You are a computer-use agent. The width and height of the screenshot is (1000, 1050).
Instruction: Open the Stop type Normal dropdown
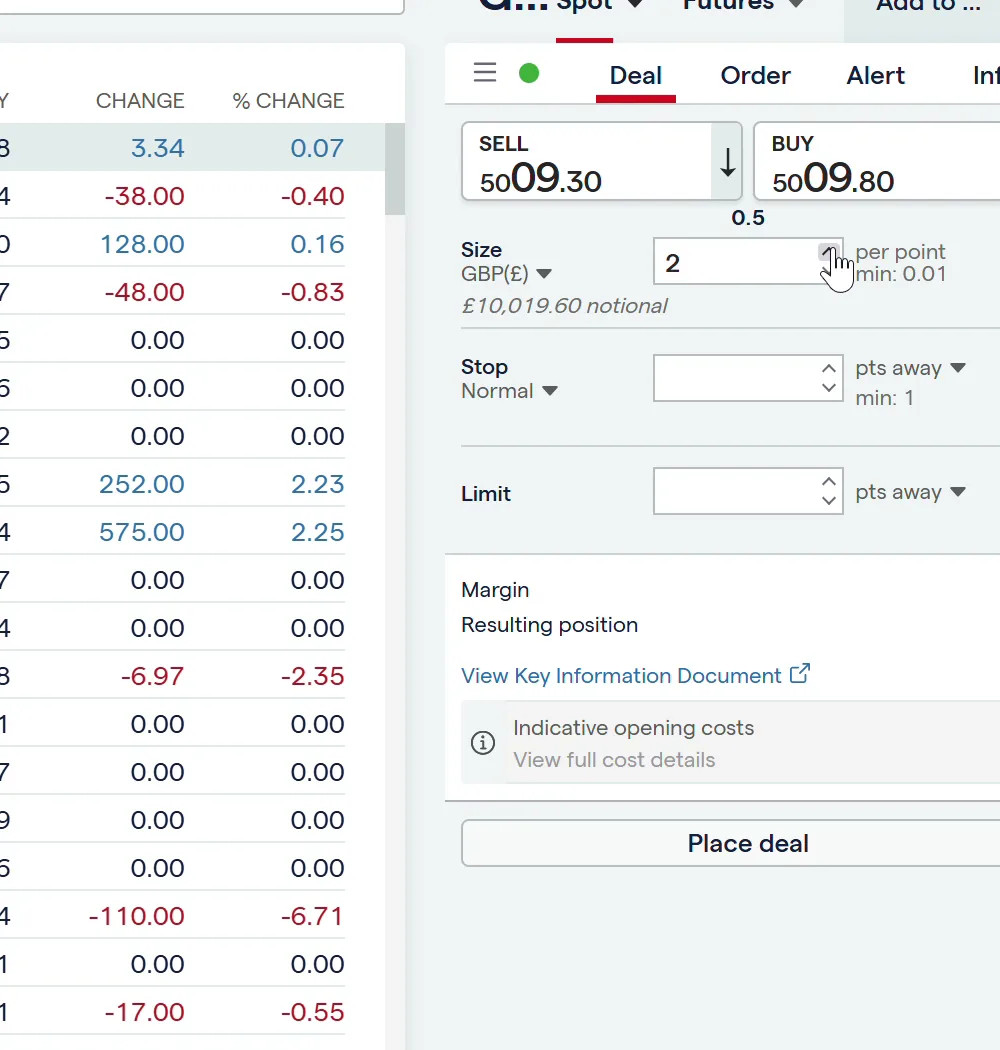click(x=509, y=391)
